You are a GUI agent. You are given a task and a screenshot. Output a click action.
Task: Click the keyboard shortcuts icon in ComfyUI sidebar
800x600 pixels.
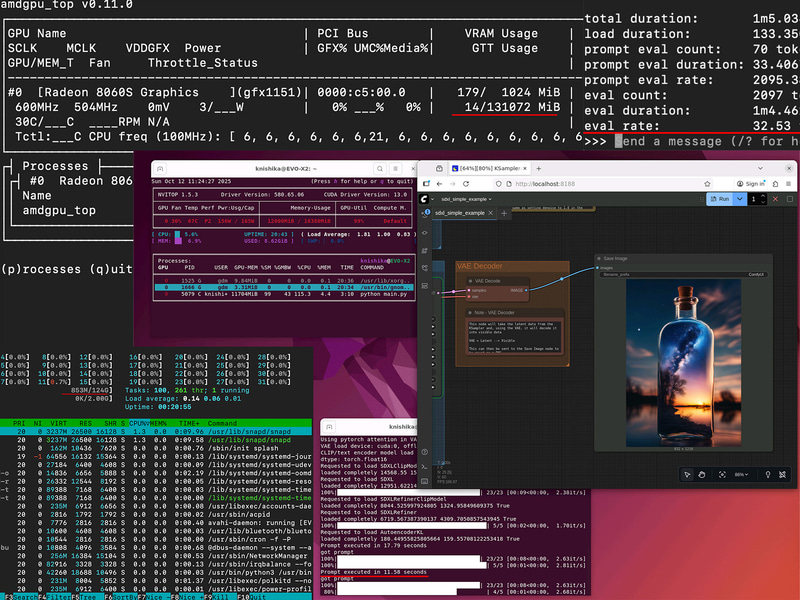(x=424, y=481)
